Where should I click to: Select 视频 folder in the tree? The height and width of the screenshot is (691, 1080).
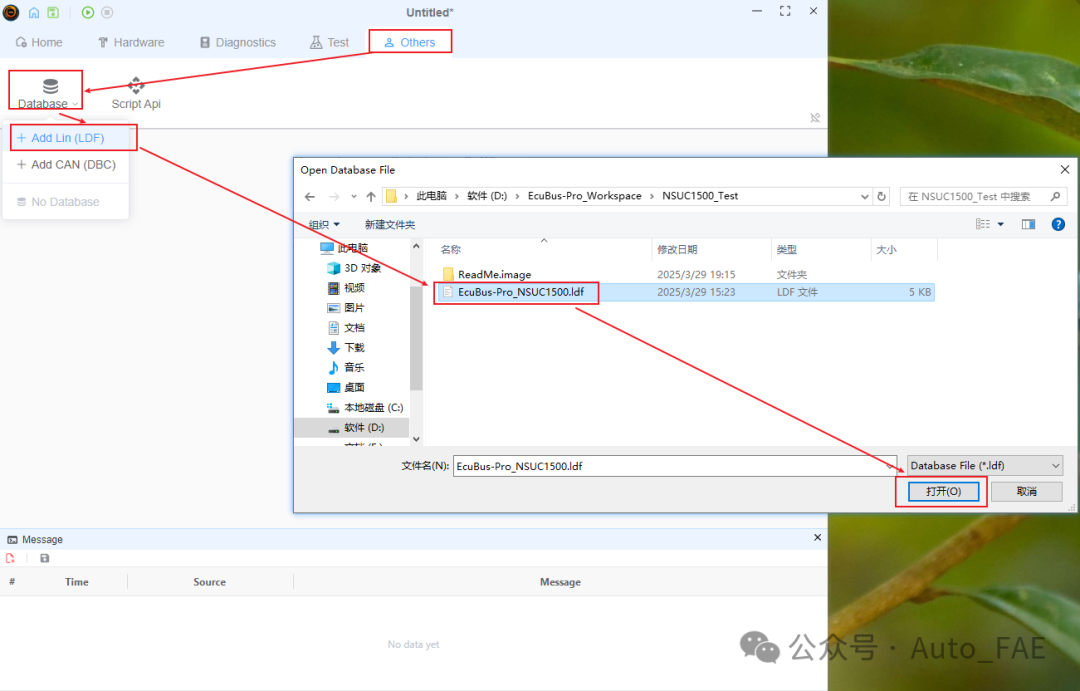(346, 288)
